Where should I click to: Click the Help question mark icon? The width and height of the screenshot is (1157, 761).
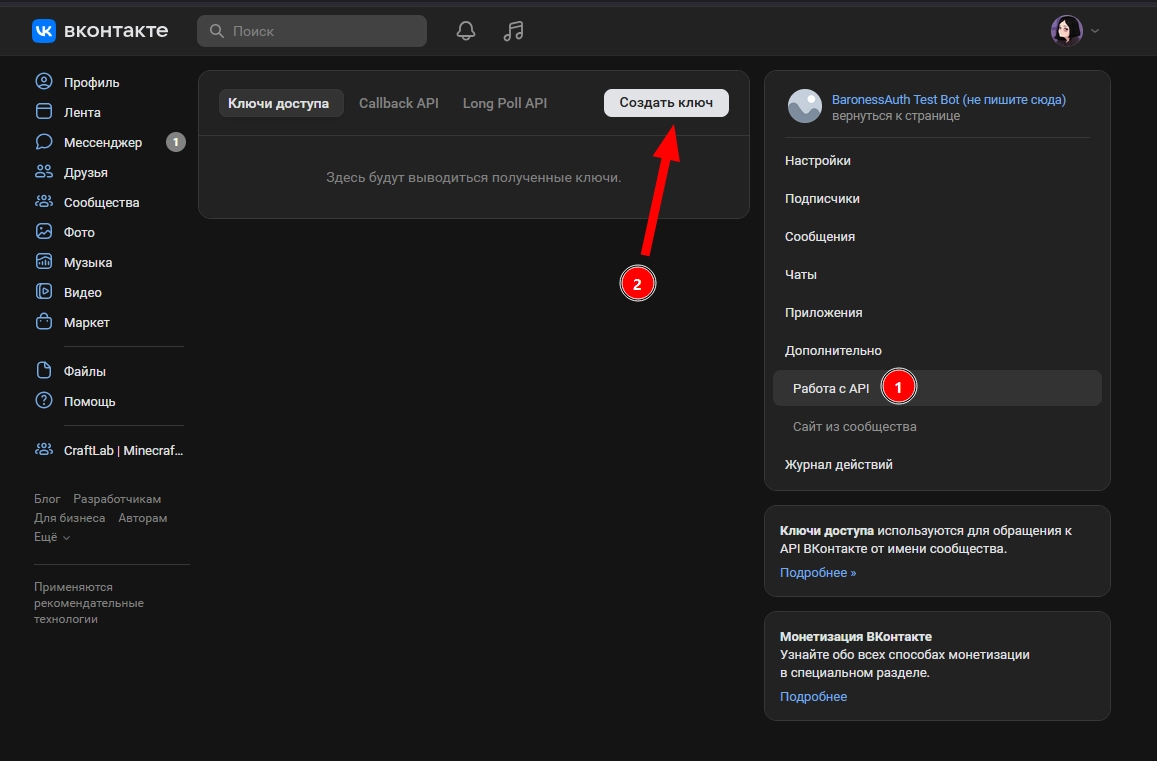click(44, 401)
